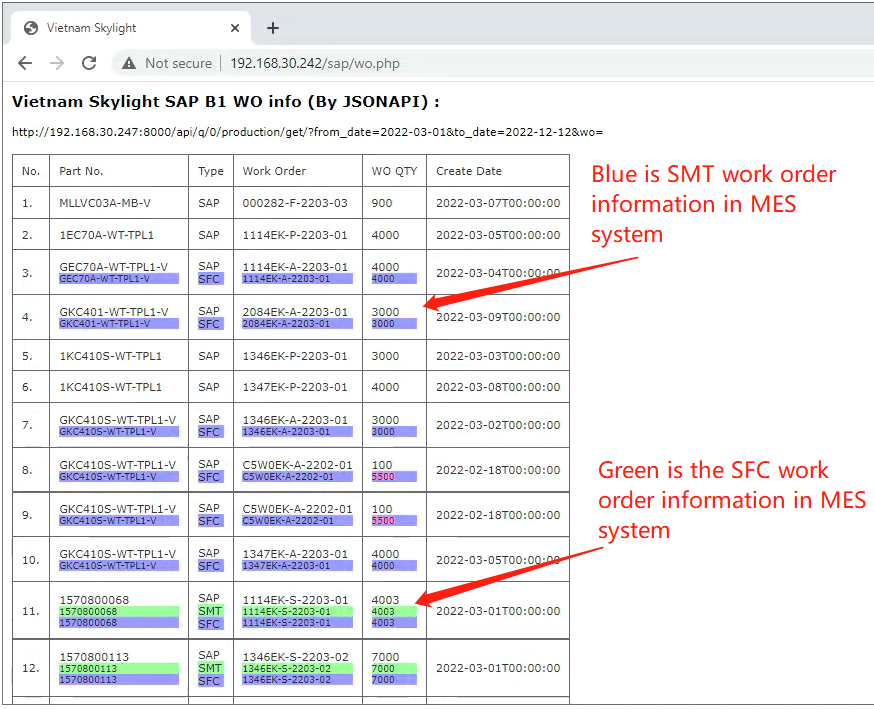Click the Work Order column header
The height and width of the screenshot is (709, 874).
tap(274, 171)
